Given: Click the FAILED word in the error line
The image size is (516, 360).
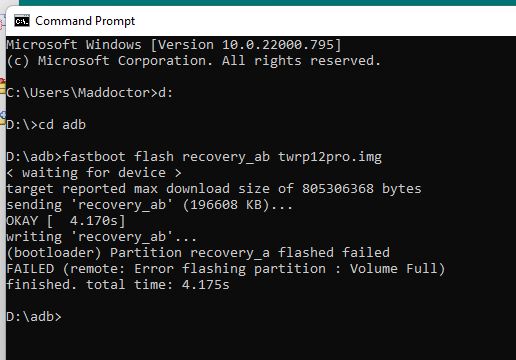Looking at the screenshot, I should tap(30, 269).
